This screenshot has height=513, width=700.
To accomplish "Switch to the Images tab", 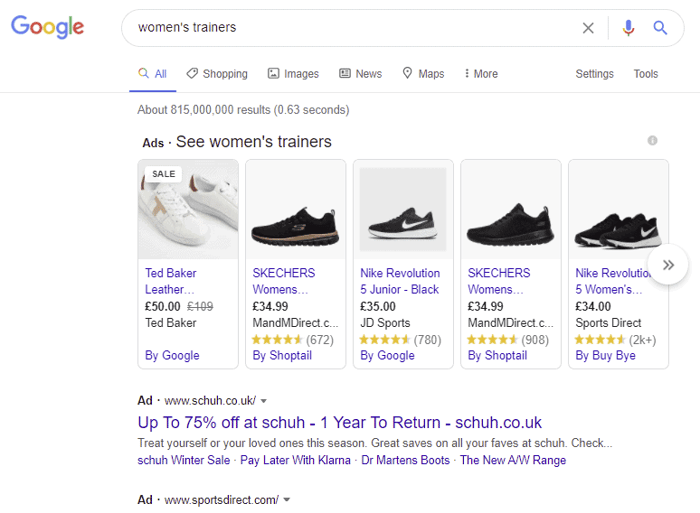I will tap(293, 74).
